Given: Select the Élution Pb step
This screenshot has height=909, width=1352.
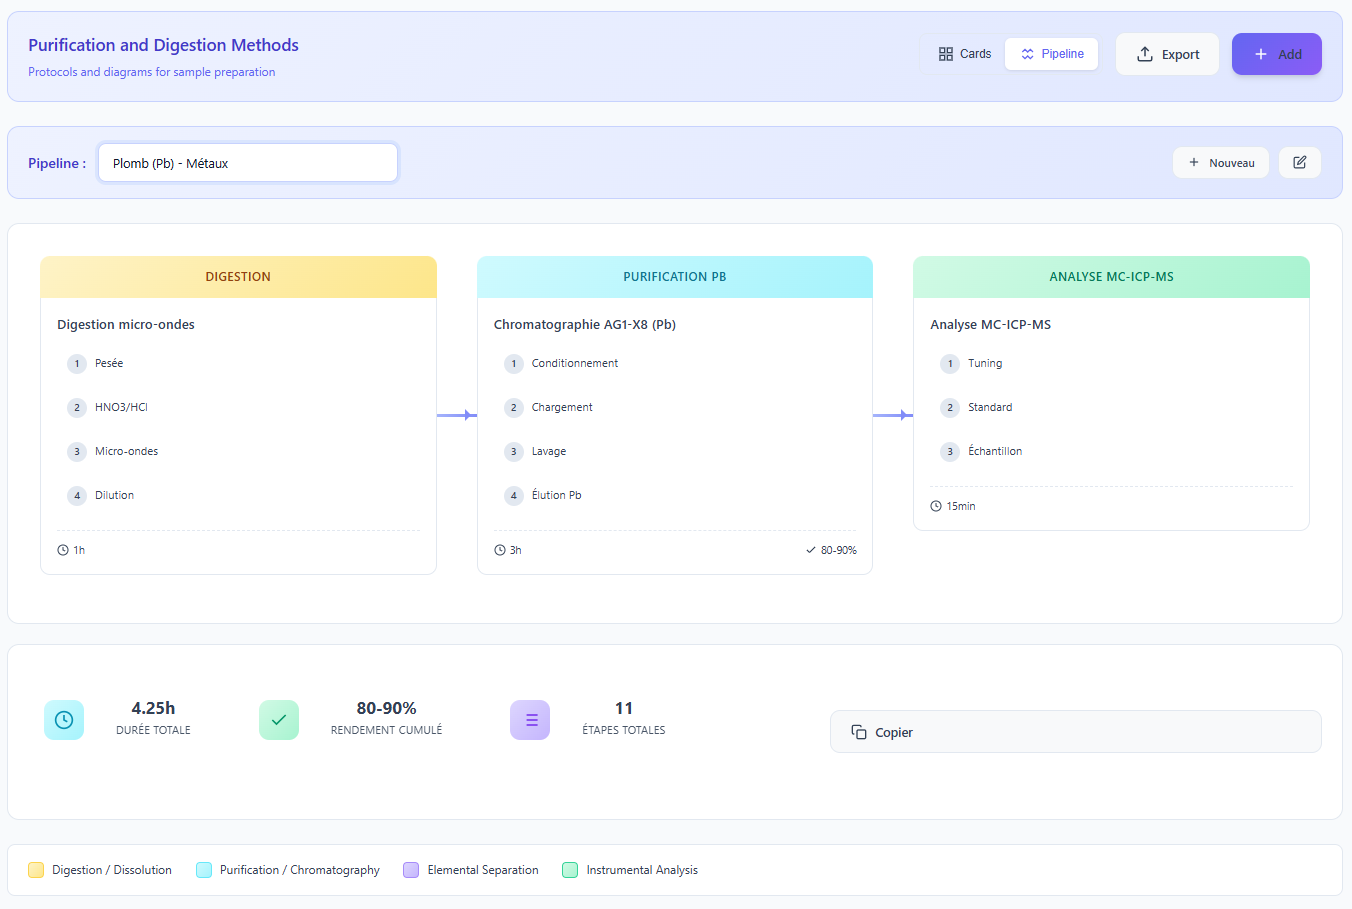Looking at the screenshot, I should coord(556,495).
